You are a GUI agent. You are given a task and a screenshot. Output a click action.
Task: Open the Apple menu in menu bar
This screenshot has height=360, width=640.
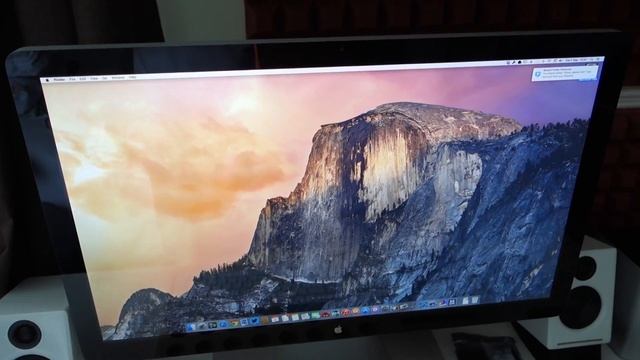coord(47,80)
